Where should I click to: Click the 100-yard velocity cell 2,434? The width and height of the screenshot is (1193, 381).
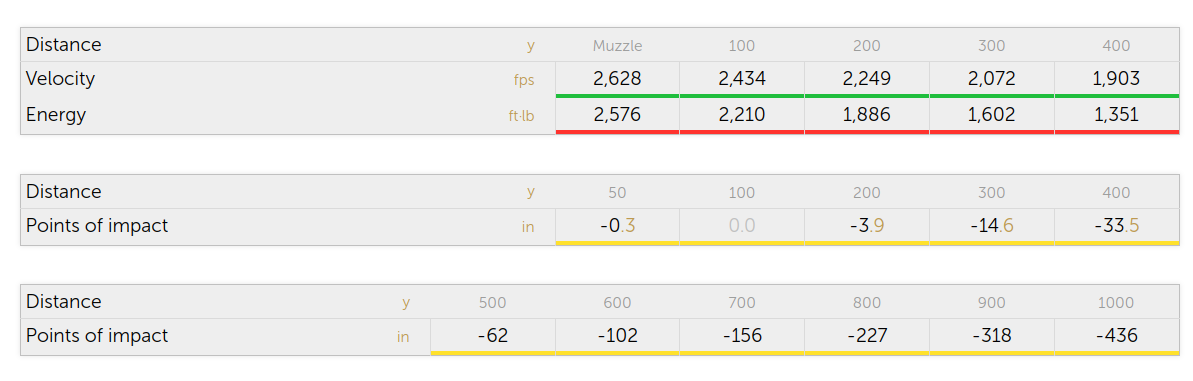pos(742,79)
